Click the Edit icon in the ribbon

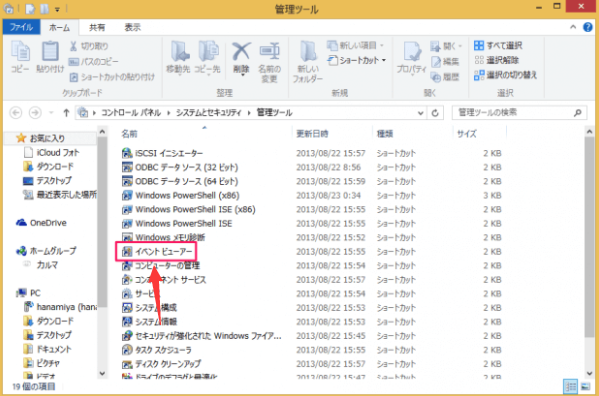point(436,61)
